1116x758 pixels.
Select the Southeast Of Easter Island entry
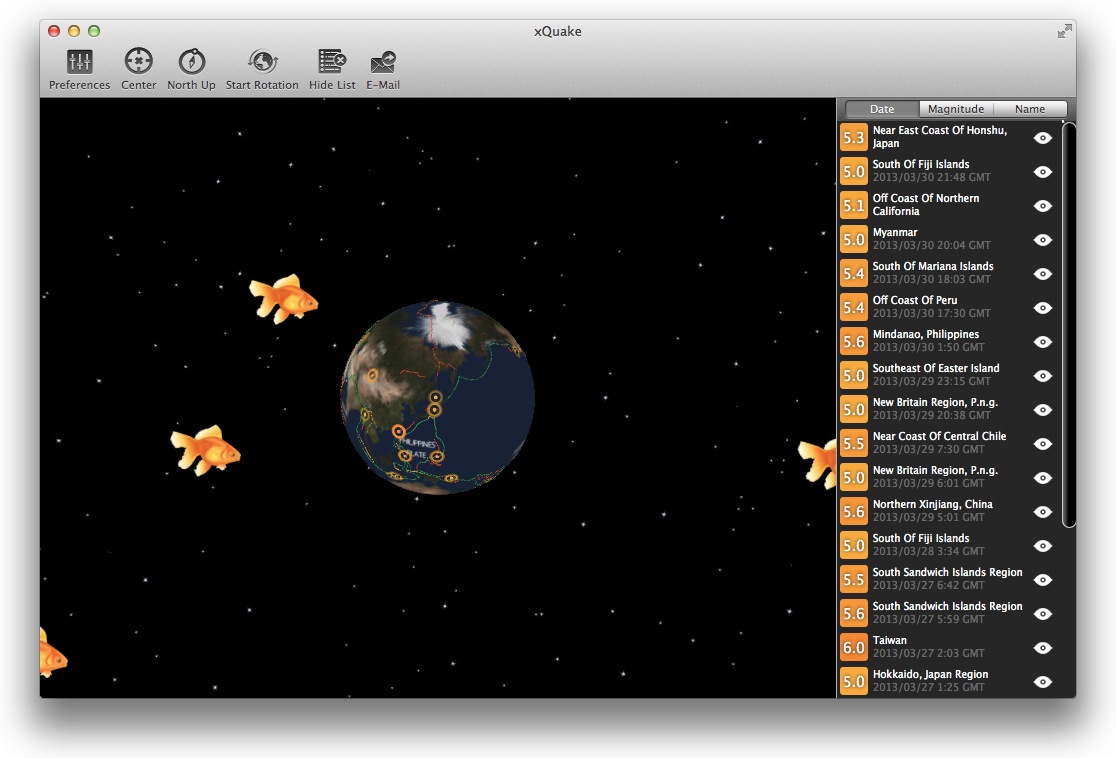(x=949, y=375)
